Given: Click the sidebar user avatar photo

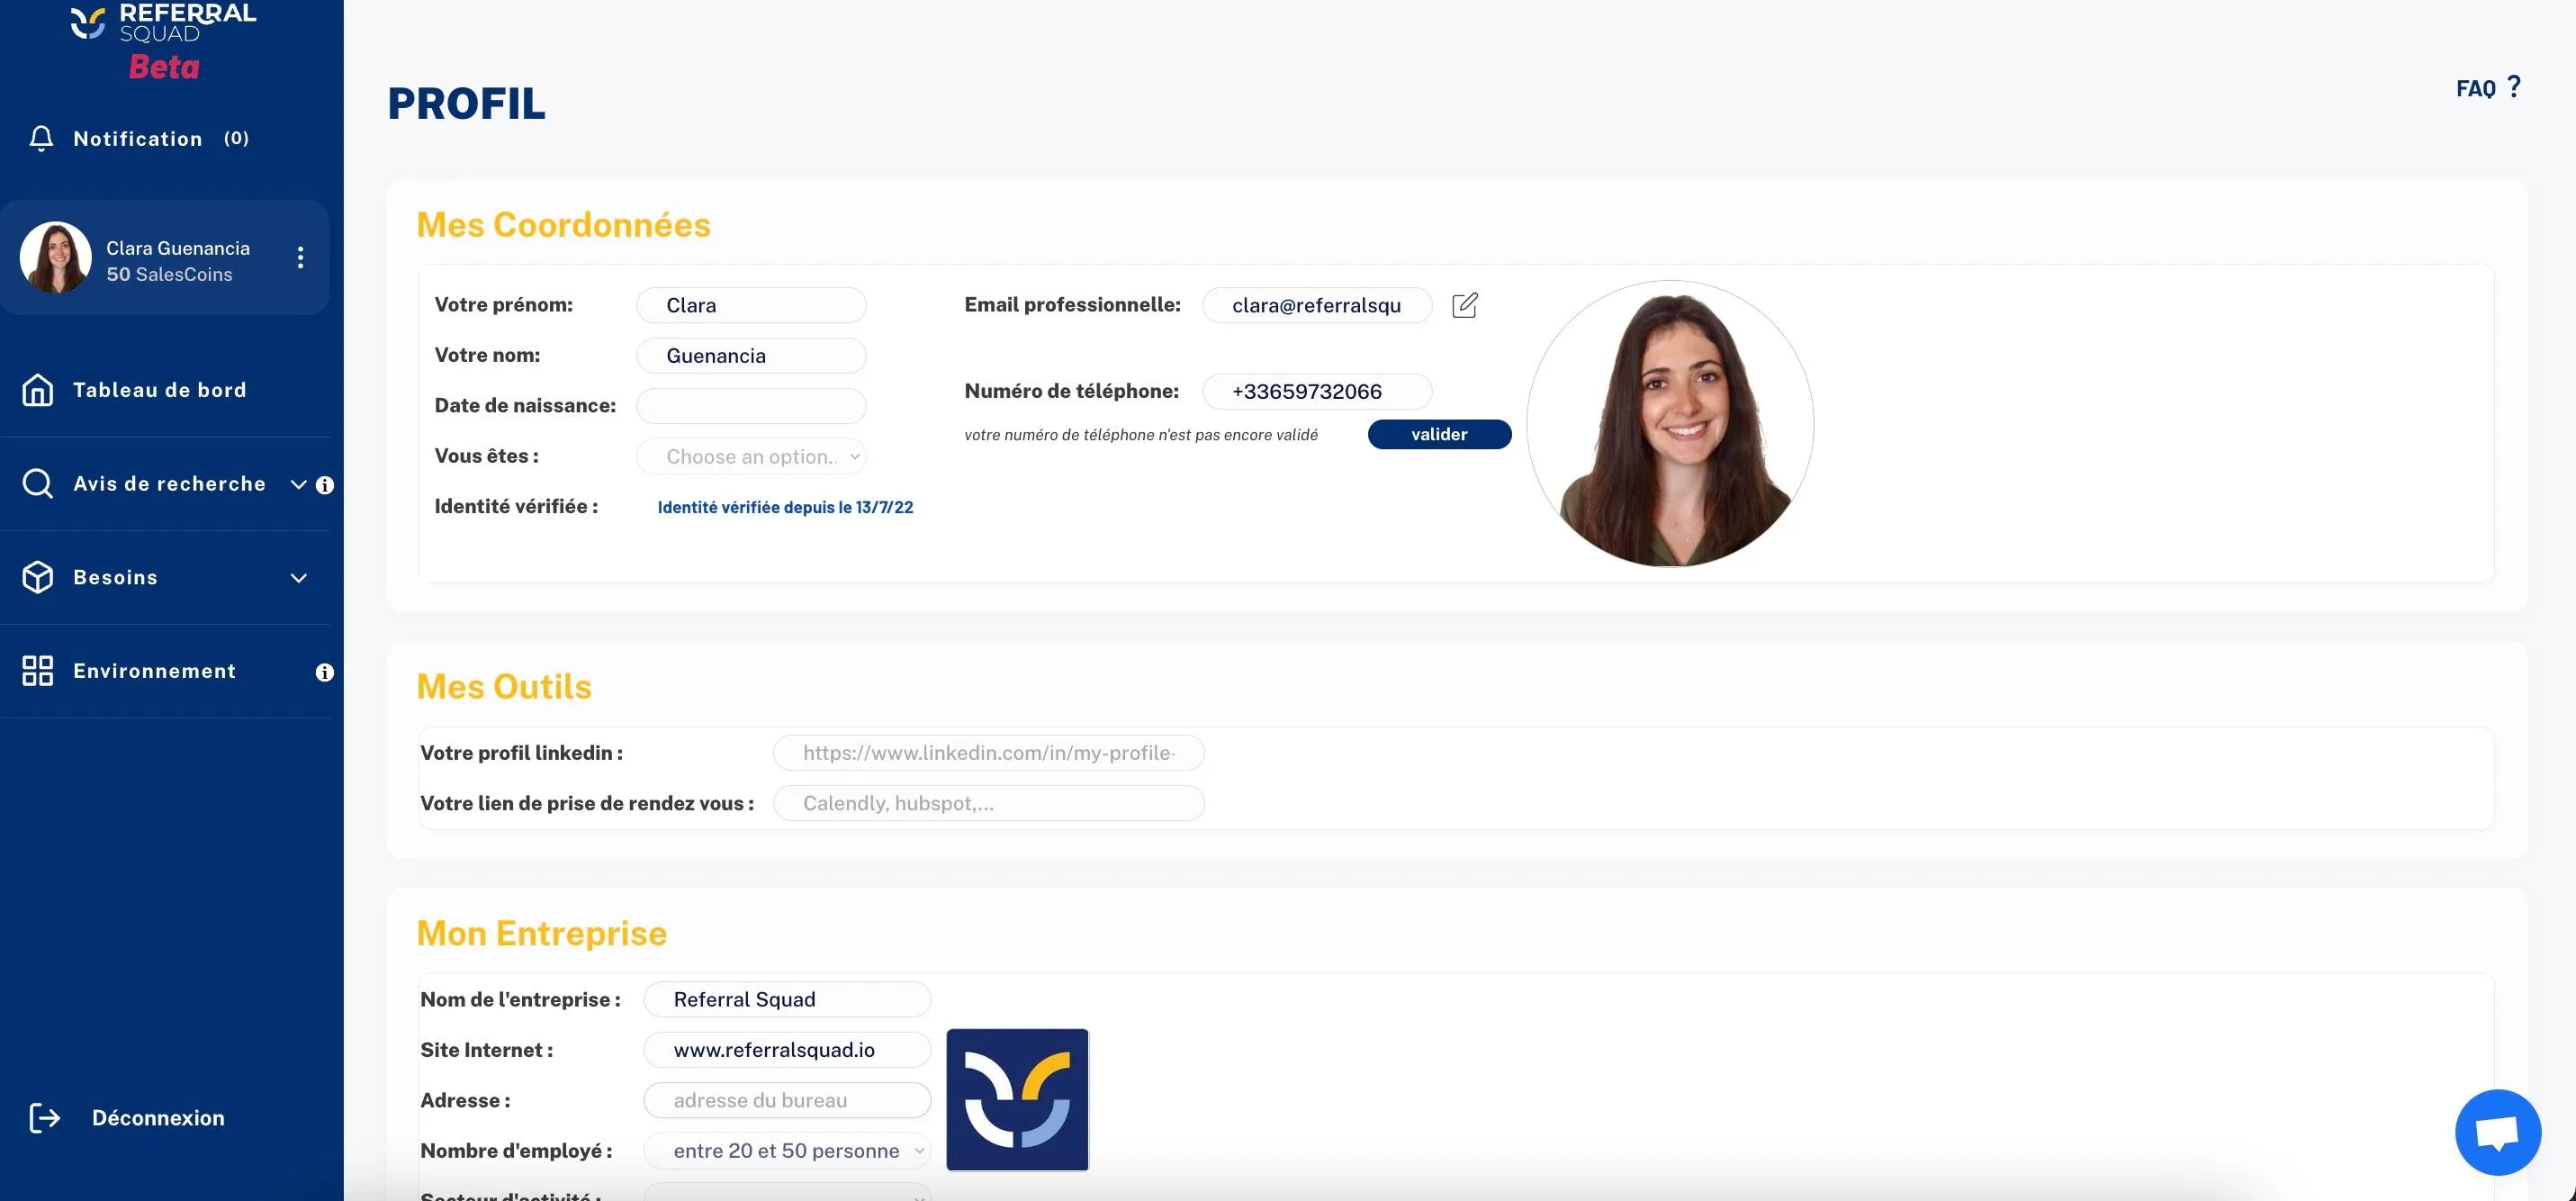Looking at the screenshot, I should 56,258.
